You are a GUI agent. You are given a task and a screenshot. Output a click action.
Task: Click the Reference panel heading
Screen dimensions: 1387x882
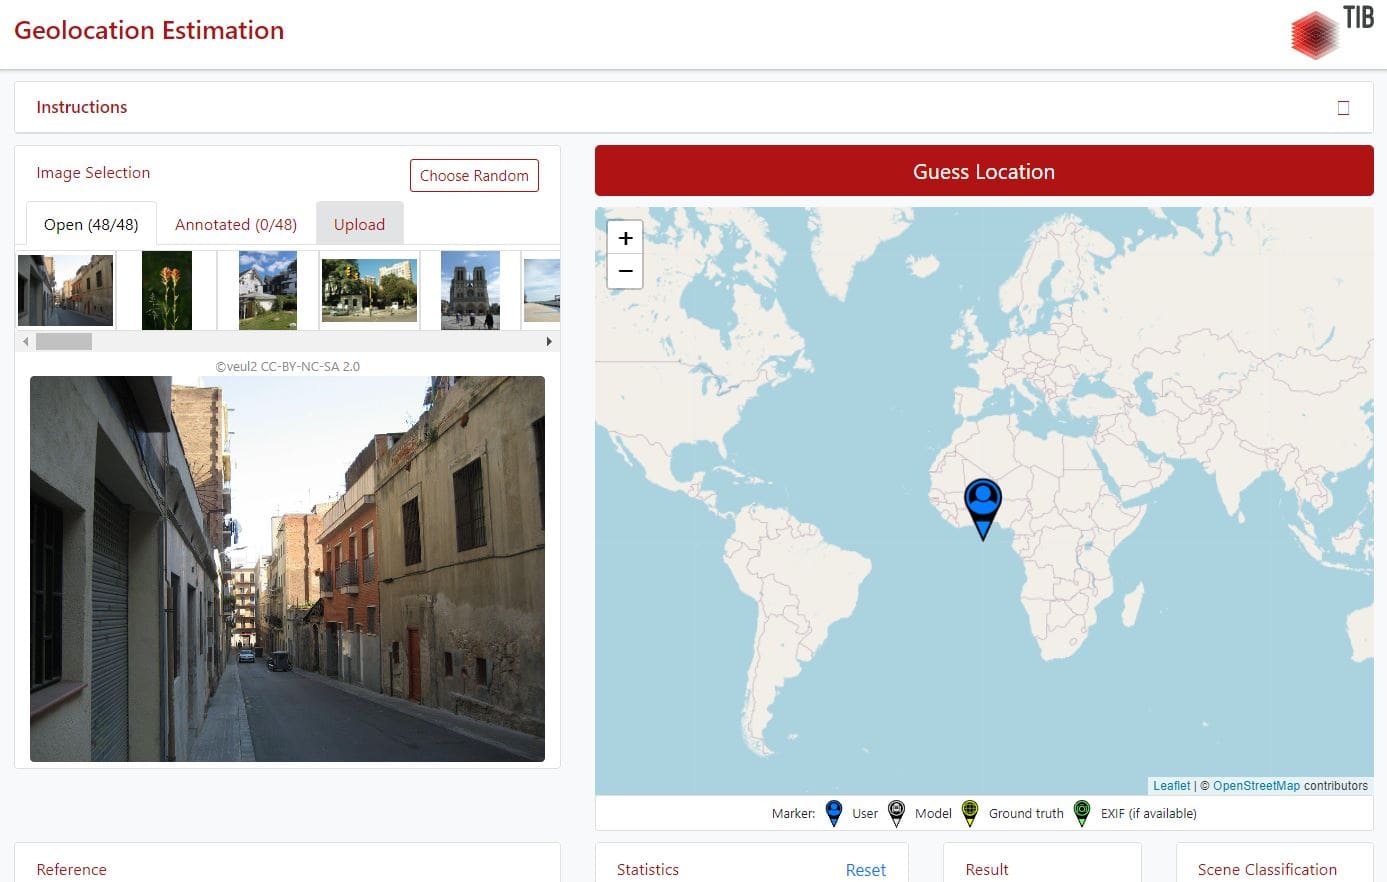71,870
